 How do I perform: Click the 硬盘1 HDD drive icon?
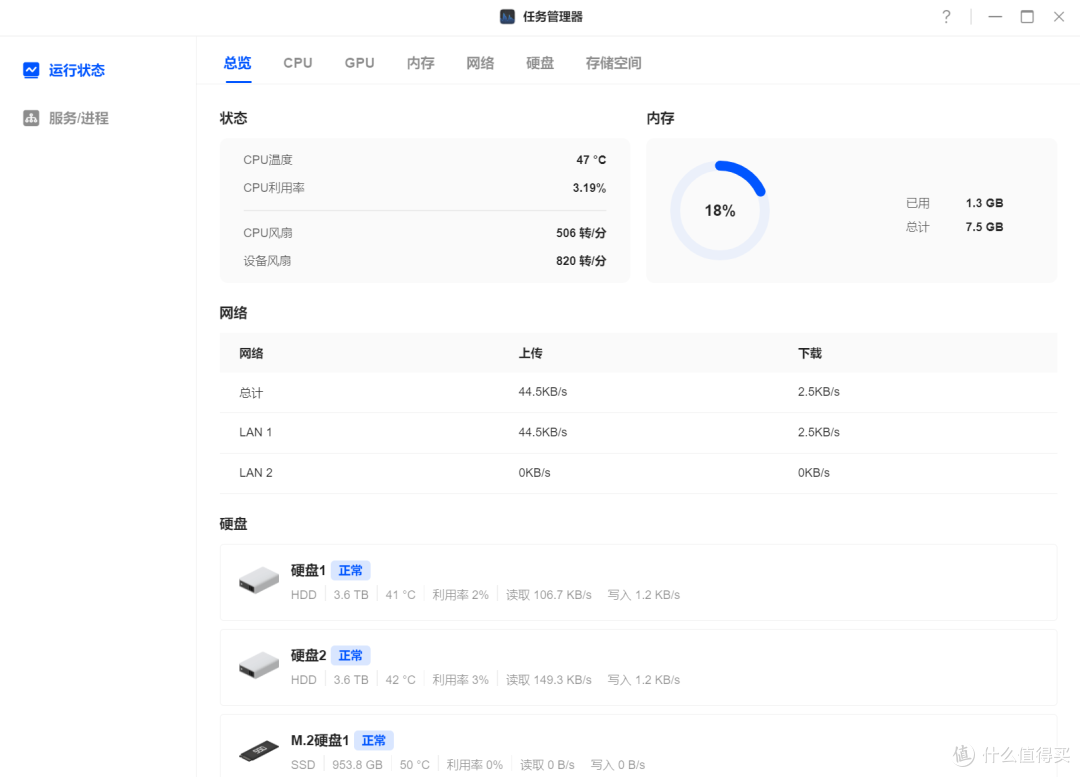click(259, 580)
